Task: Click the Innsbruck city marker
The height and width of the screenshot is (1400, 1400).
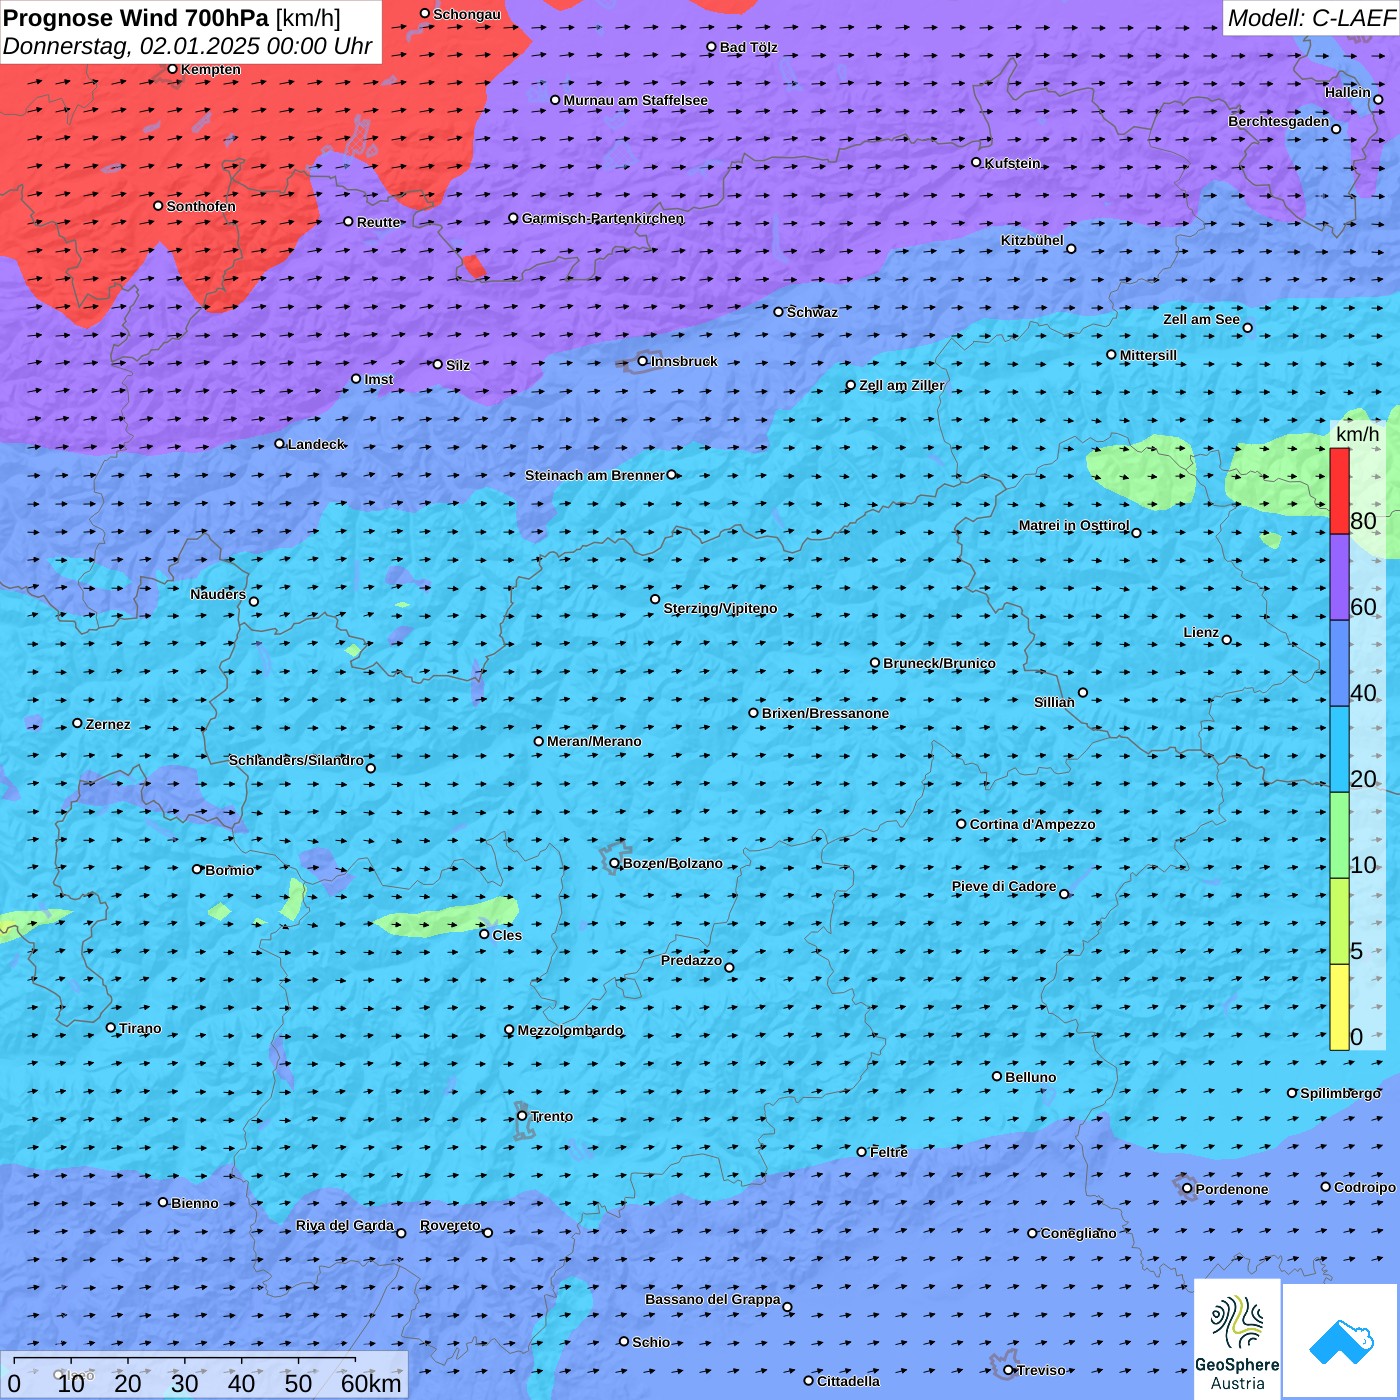Action: coord(643,361)
